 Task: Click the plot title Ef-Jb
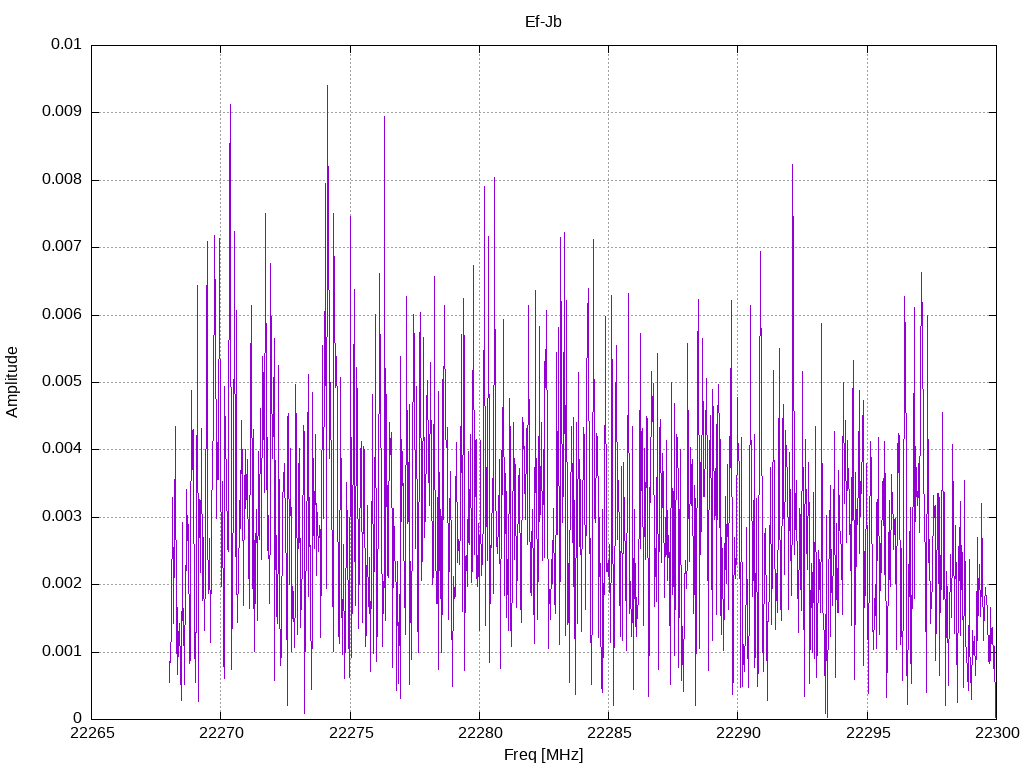click(543, 22)
